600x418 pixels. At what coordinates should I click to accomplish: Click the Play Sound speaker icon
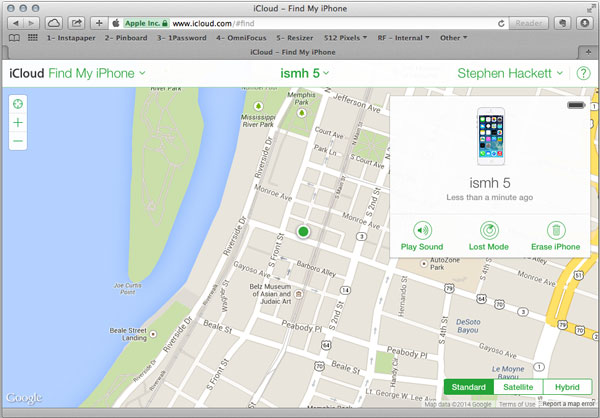422,230
